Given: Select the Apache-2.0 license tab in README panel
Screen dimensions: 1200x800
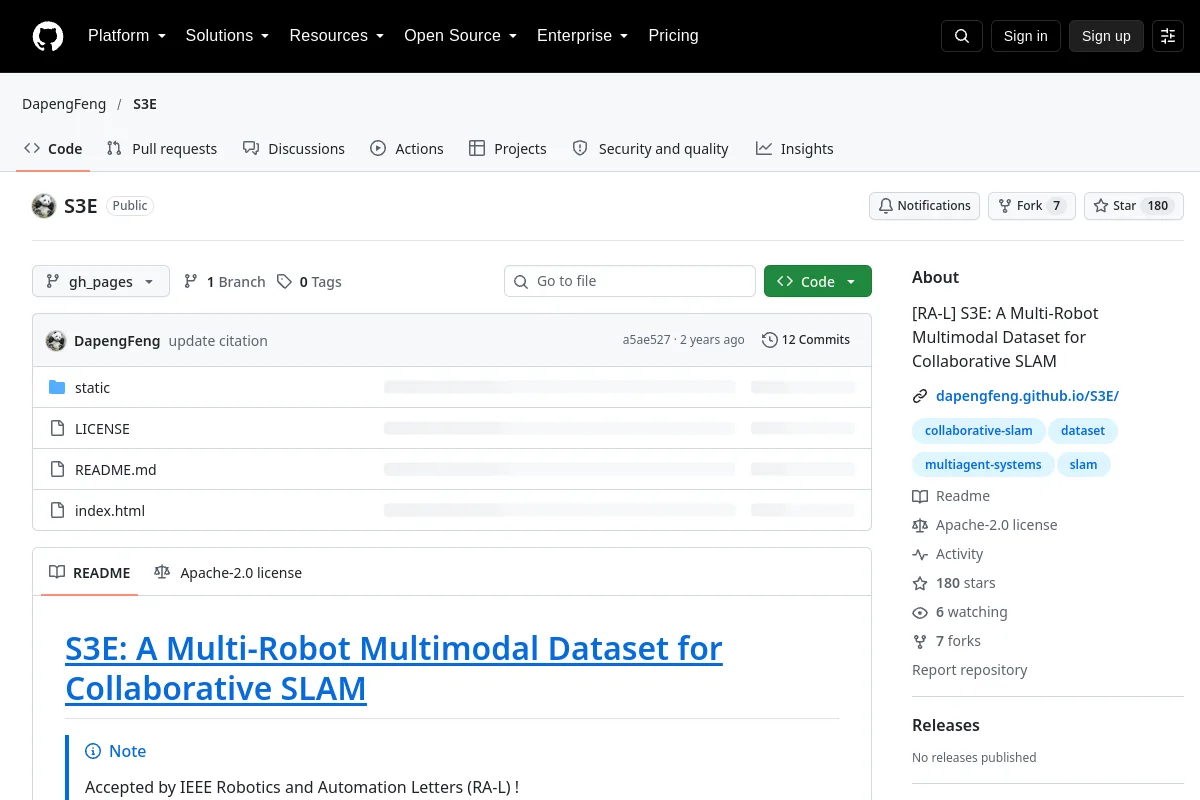Looking at the screenshot, I should (228, 573).
